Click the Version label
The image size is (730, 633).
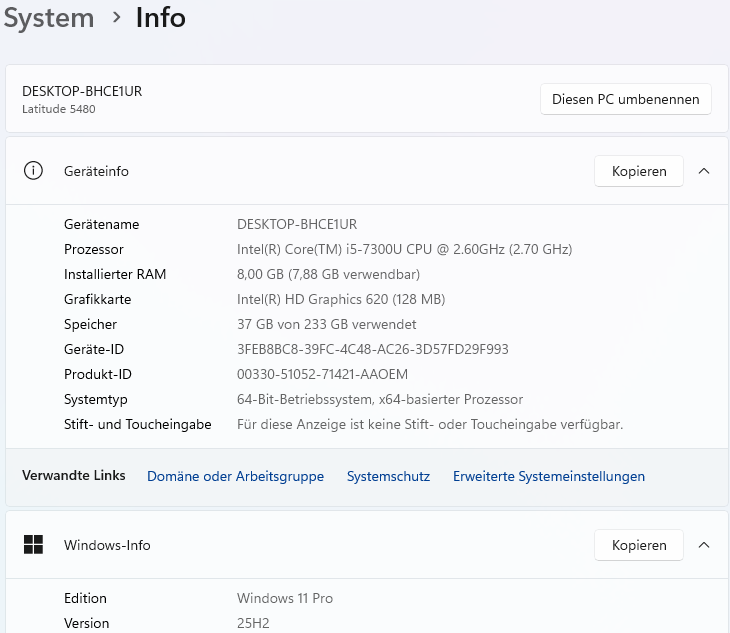(x=87, y=623)
